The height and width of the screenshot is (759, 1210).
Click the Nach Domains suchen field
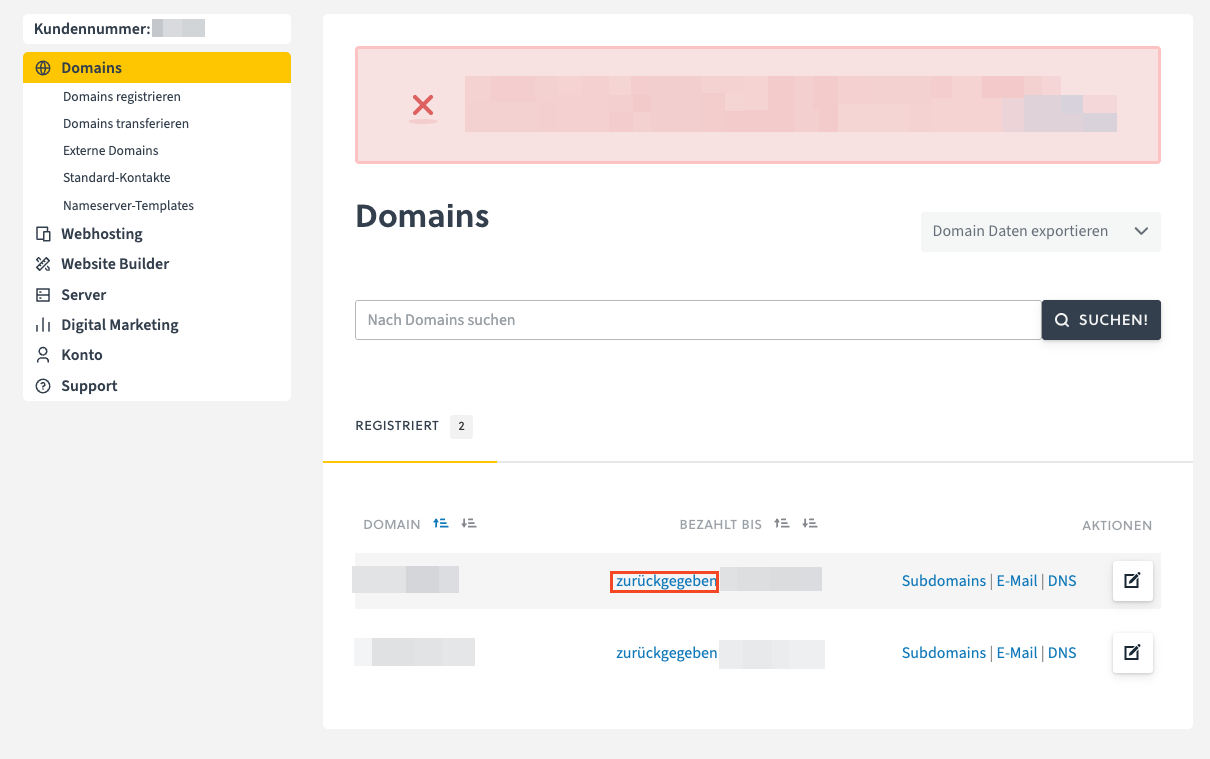pos(698,320)
